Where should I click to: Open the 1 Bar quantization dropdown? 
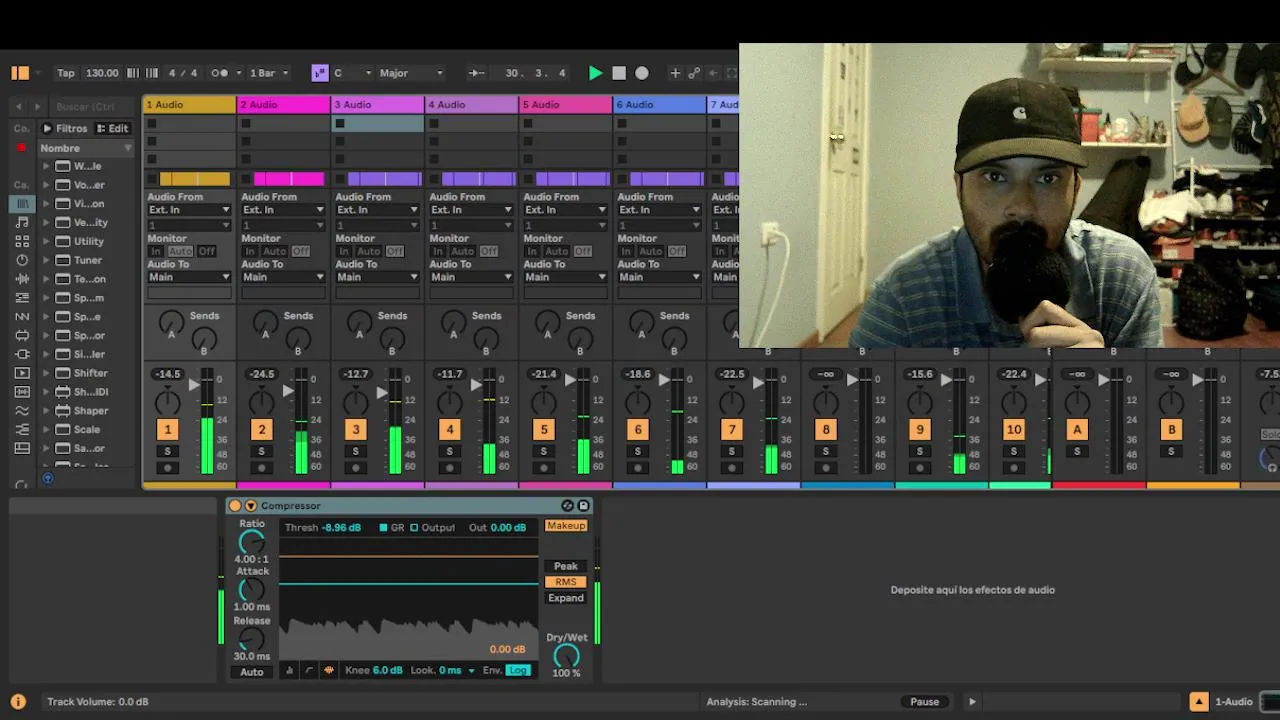(269, 73)
